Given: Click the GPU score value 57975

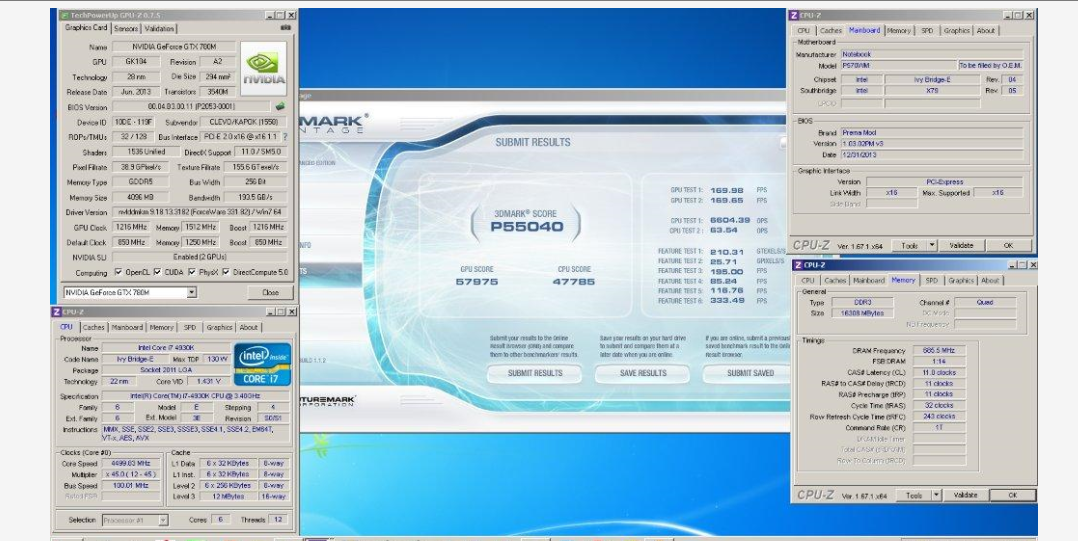Looking at the screenshot, I should click(x=476, y=281).
